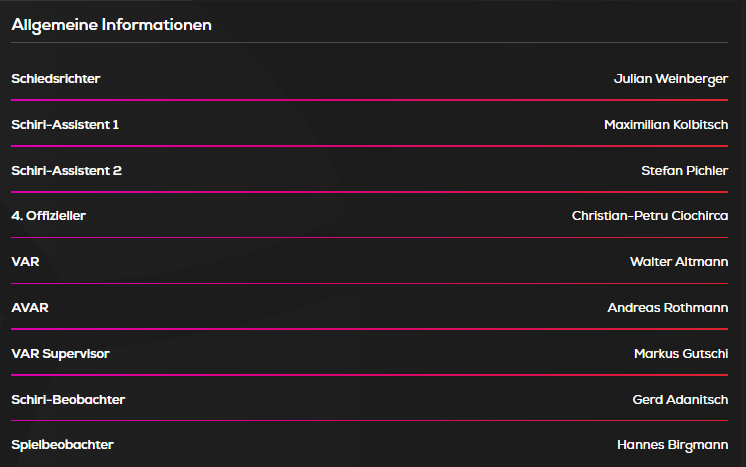746x467 pixels.
Task: Select the AVAR row label
Action: (30, 308)
